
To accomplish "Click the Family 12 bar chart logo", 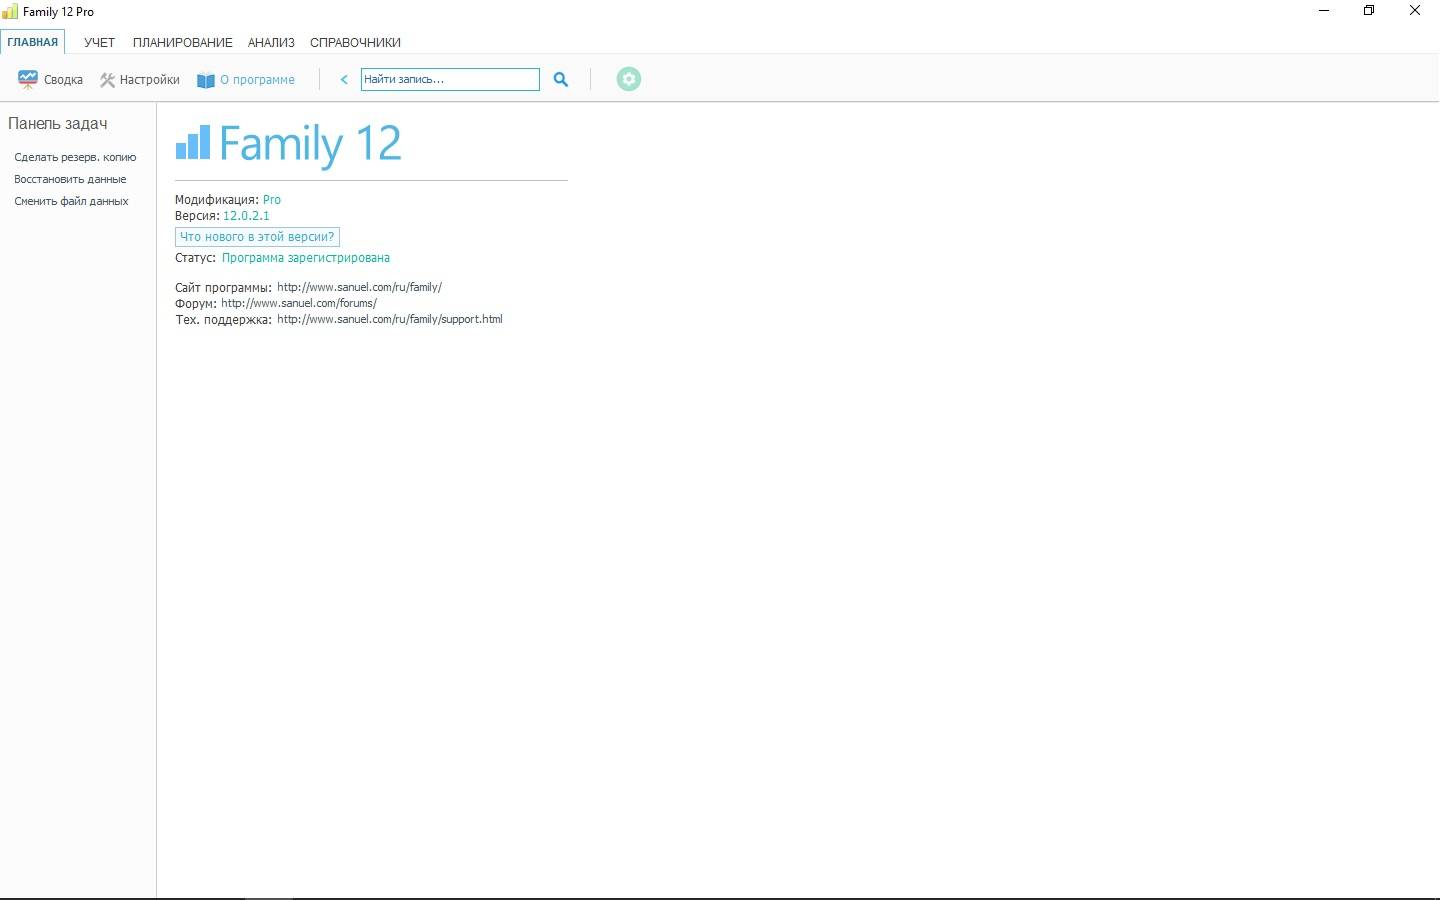I will click(x=193, y=143).
